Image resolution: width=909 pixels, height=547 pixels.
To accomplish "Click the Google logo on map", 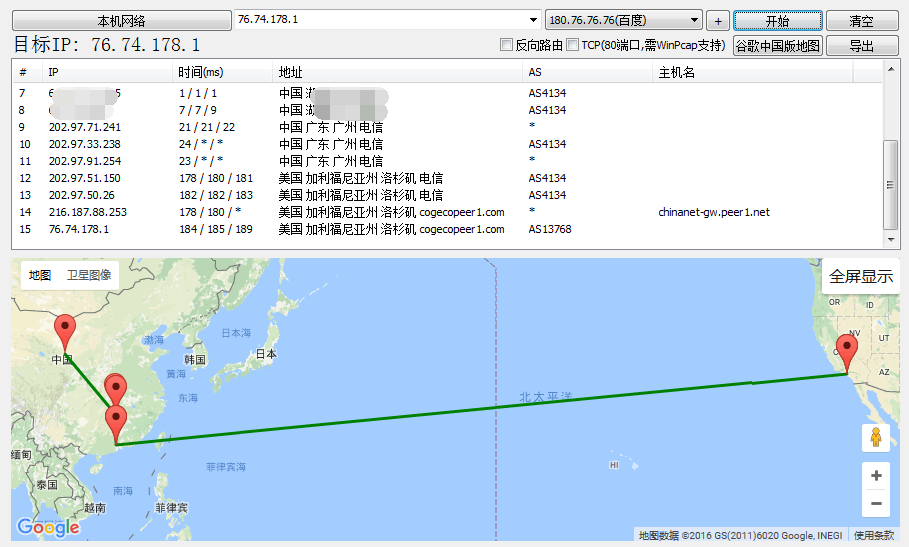I will pos(48,527).
